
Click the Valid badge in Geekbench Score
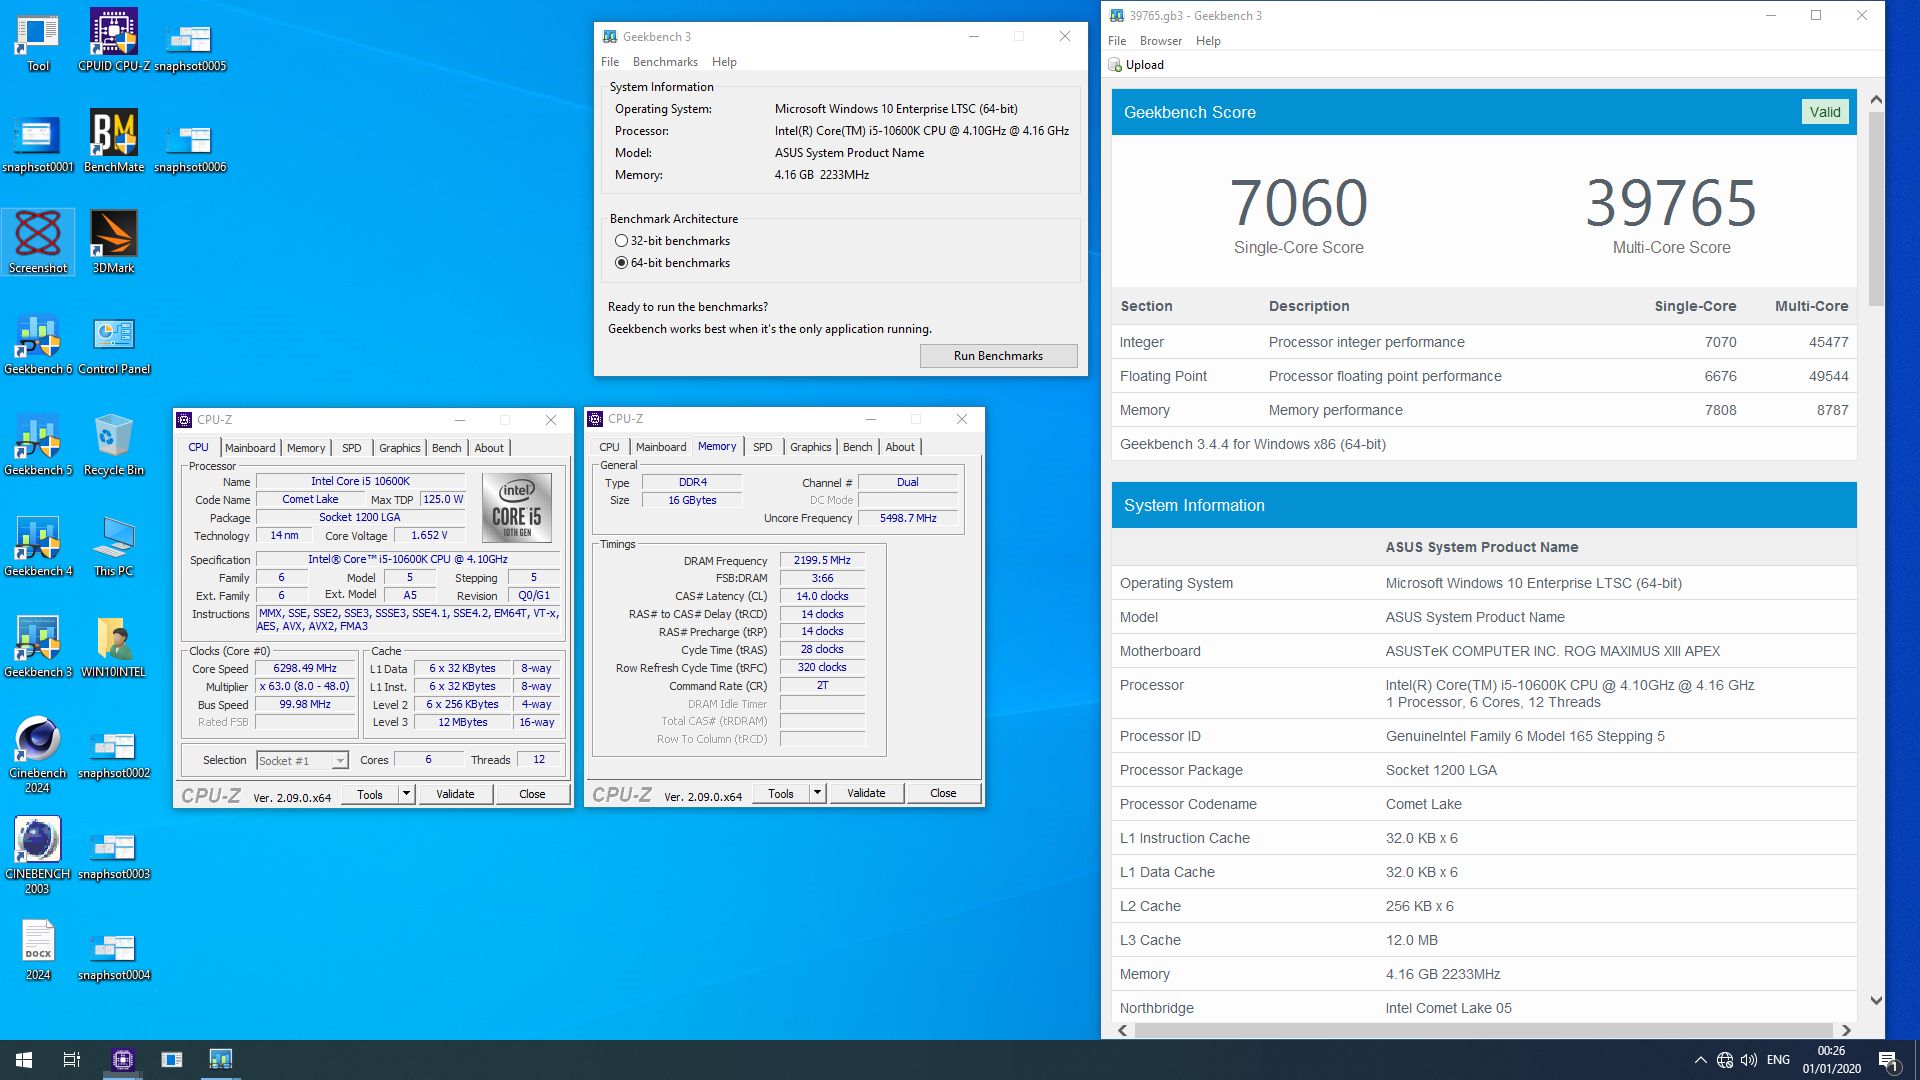[x=1824, y=112]
